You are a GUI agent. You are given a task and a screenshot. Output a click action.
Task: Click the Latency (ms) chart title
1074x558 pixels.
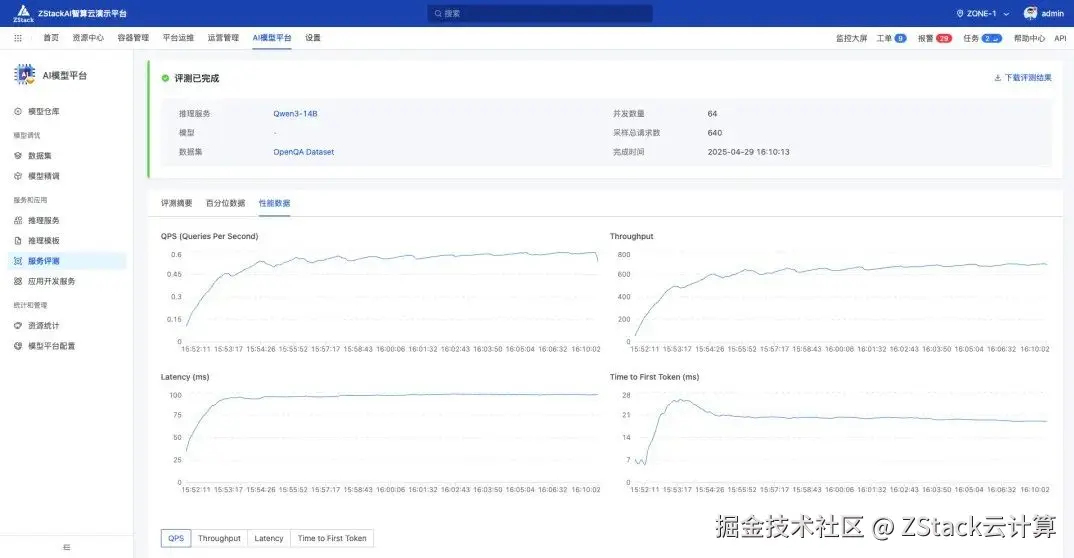[185, 377]
